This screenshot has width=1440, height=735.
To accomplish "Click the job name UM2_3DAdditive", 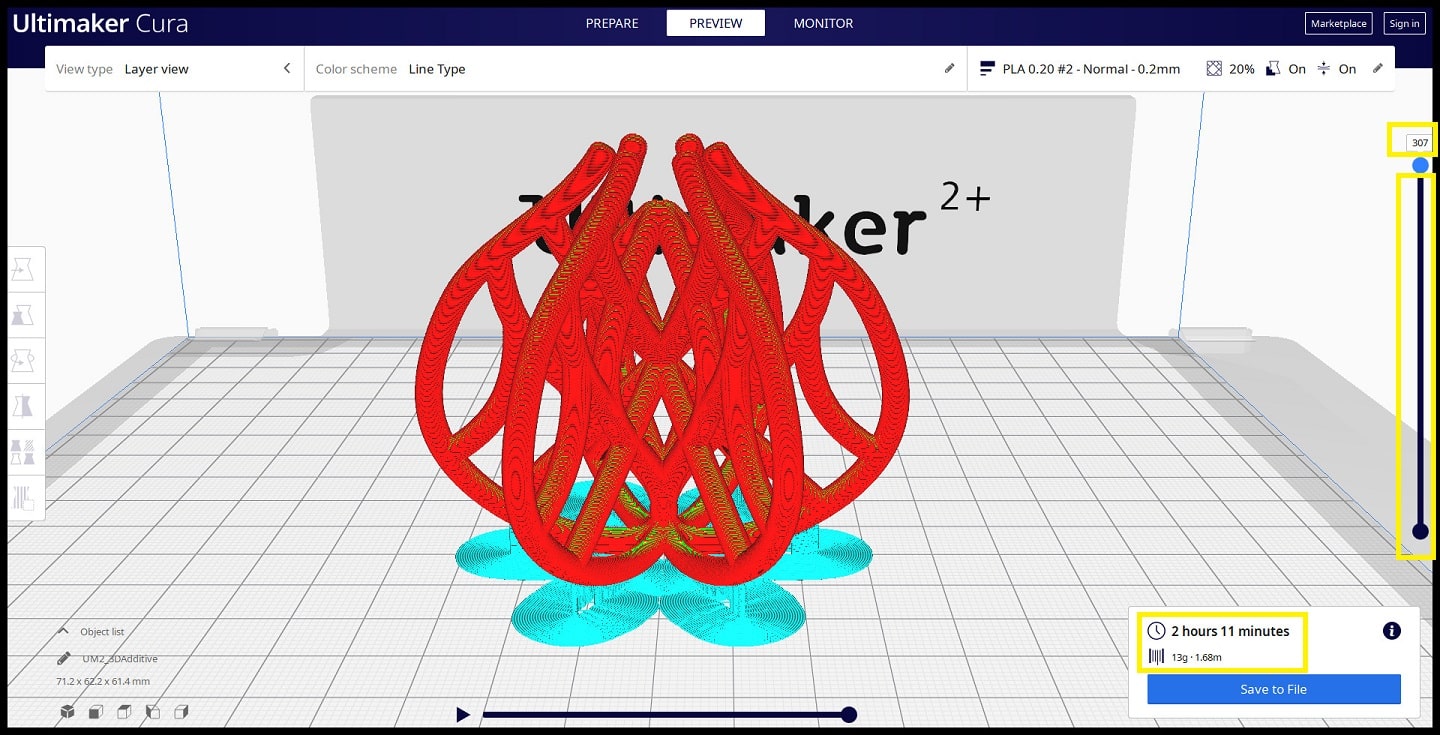I will (x=120, y=659).
